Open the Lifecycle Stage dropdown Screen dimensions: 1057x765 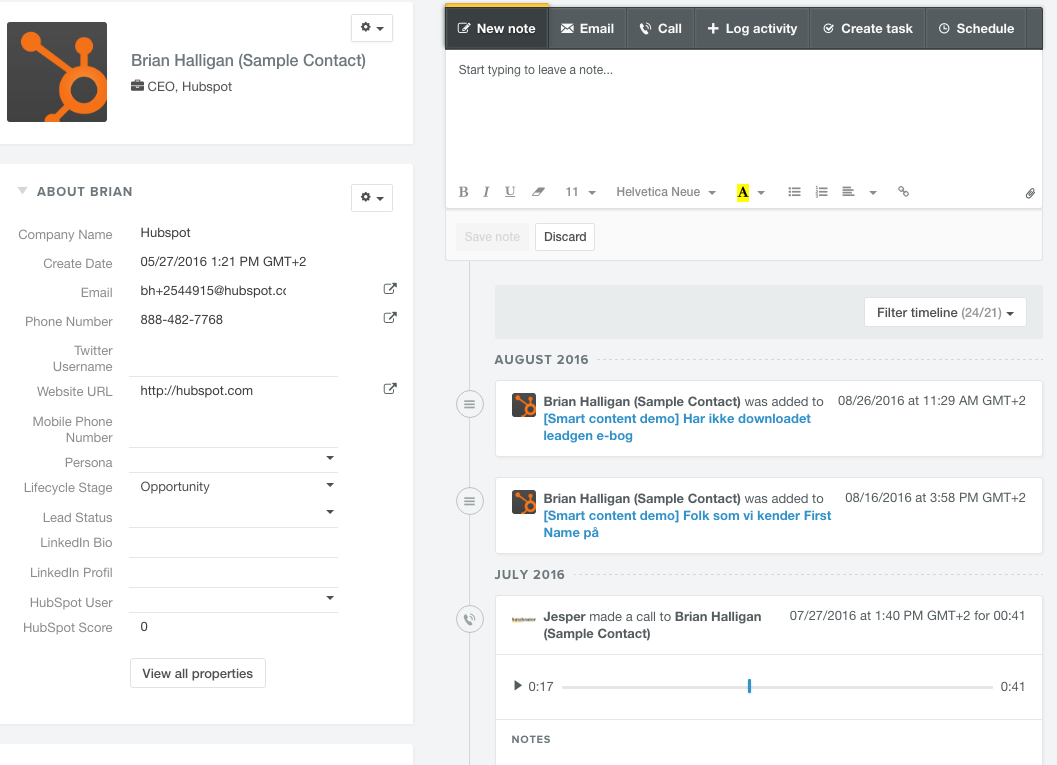pyautogui.click(x=330, y=486)
